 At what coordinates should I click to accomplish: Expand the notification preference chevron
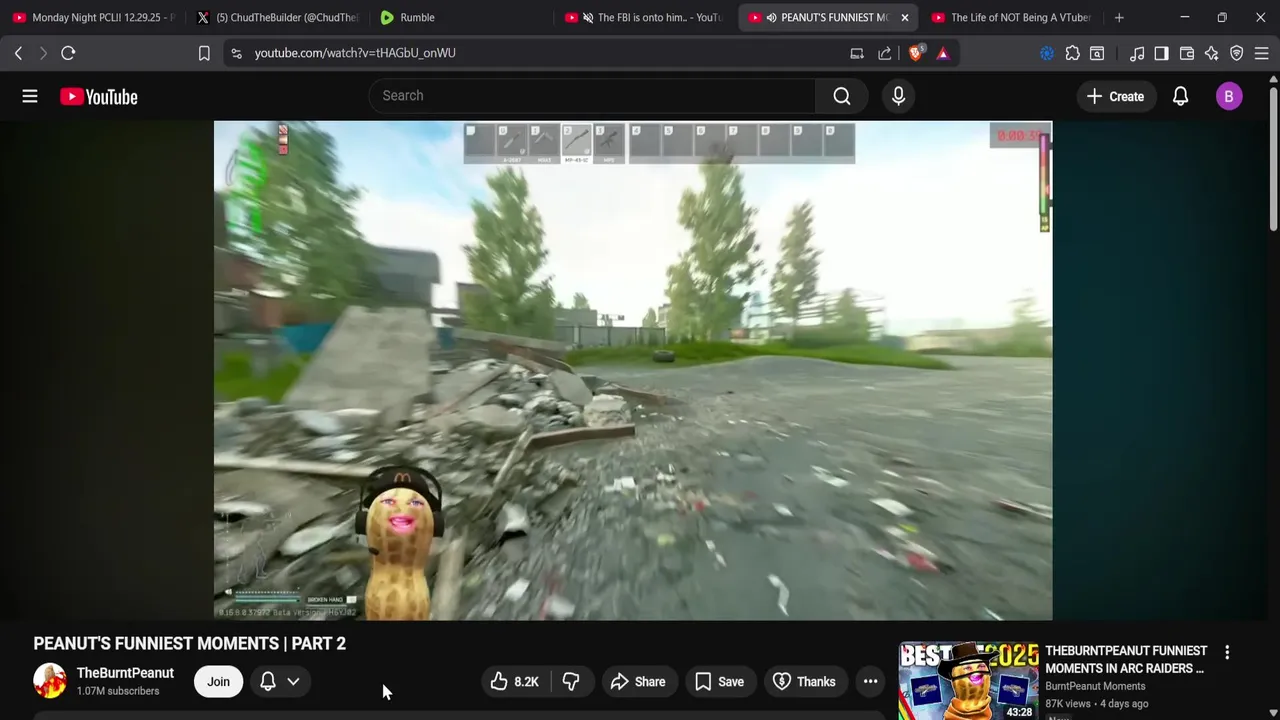point(293,681)
